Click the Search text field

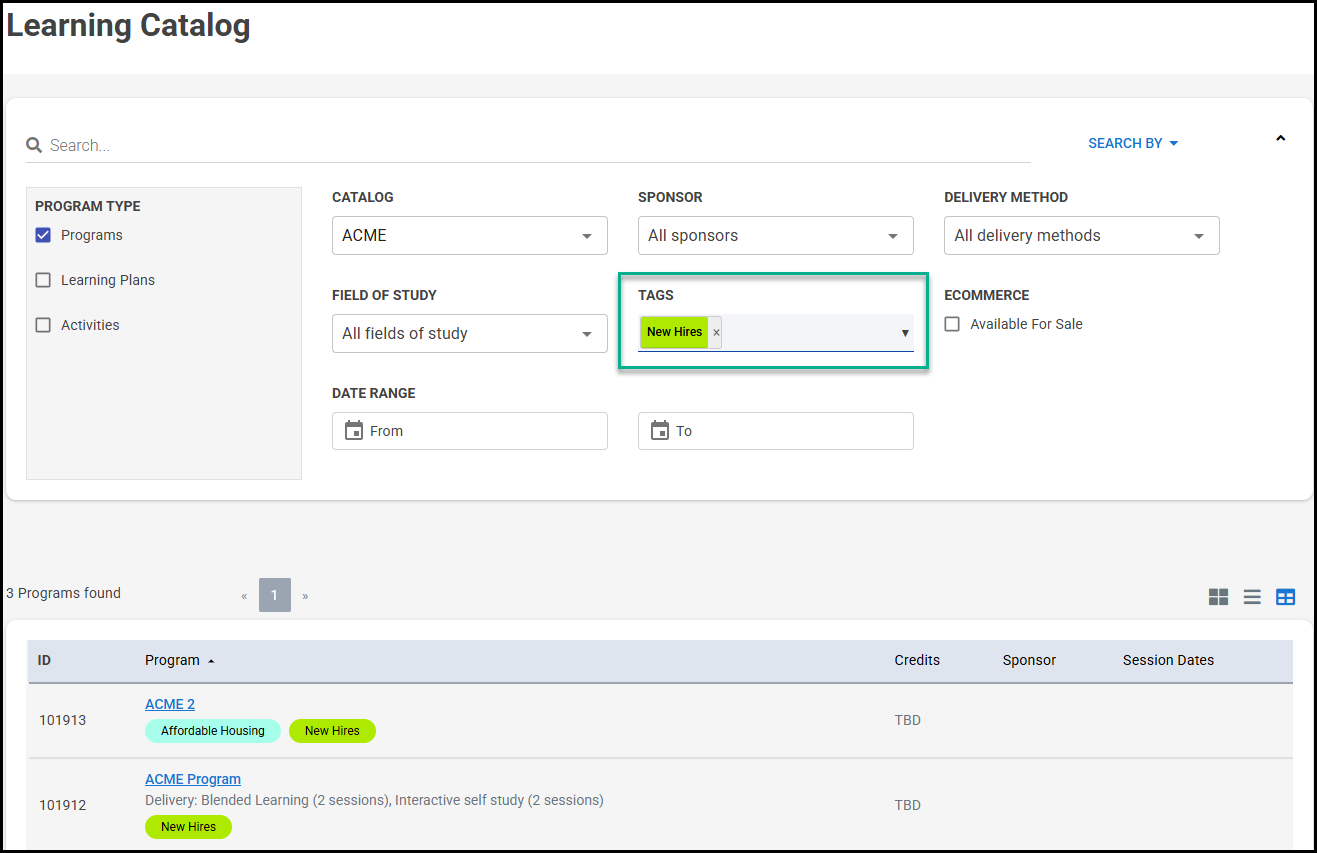tap(530, 146)
